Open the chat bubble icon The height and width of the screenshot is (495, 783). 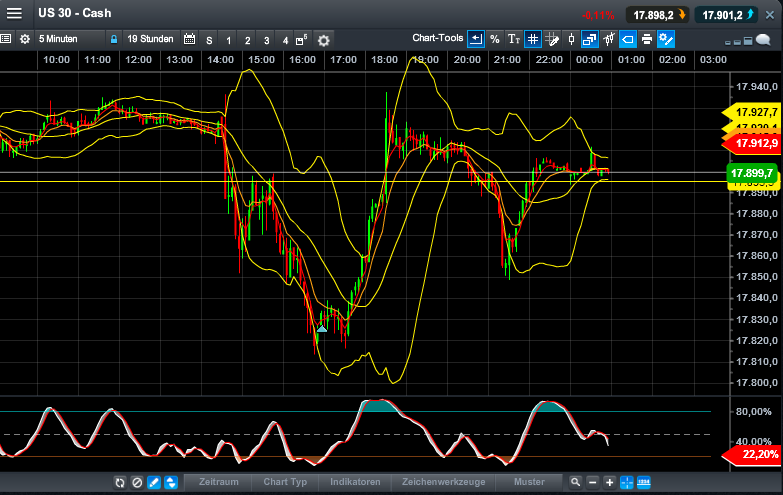(764, 40)
